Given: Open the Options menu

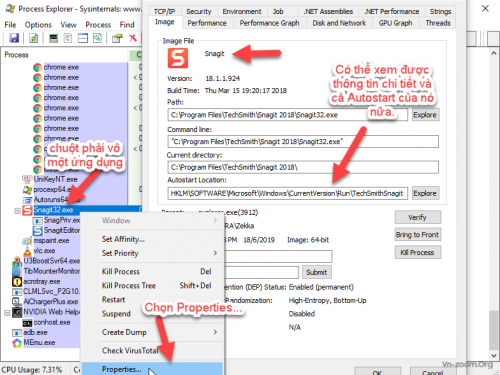Looking at the screenshot, I should coord(38,25).
